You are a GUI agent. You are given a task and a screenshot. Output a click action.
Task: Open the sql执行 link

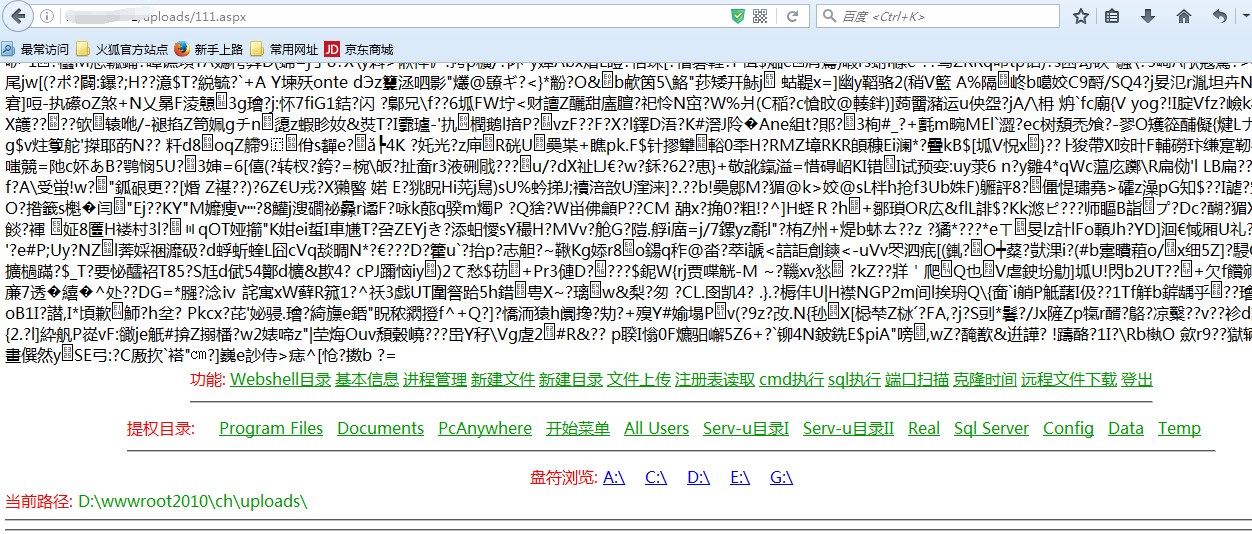pos(854,379)
